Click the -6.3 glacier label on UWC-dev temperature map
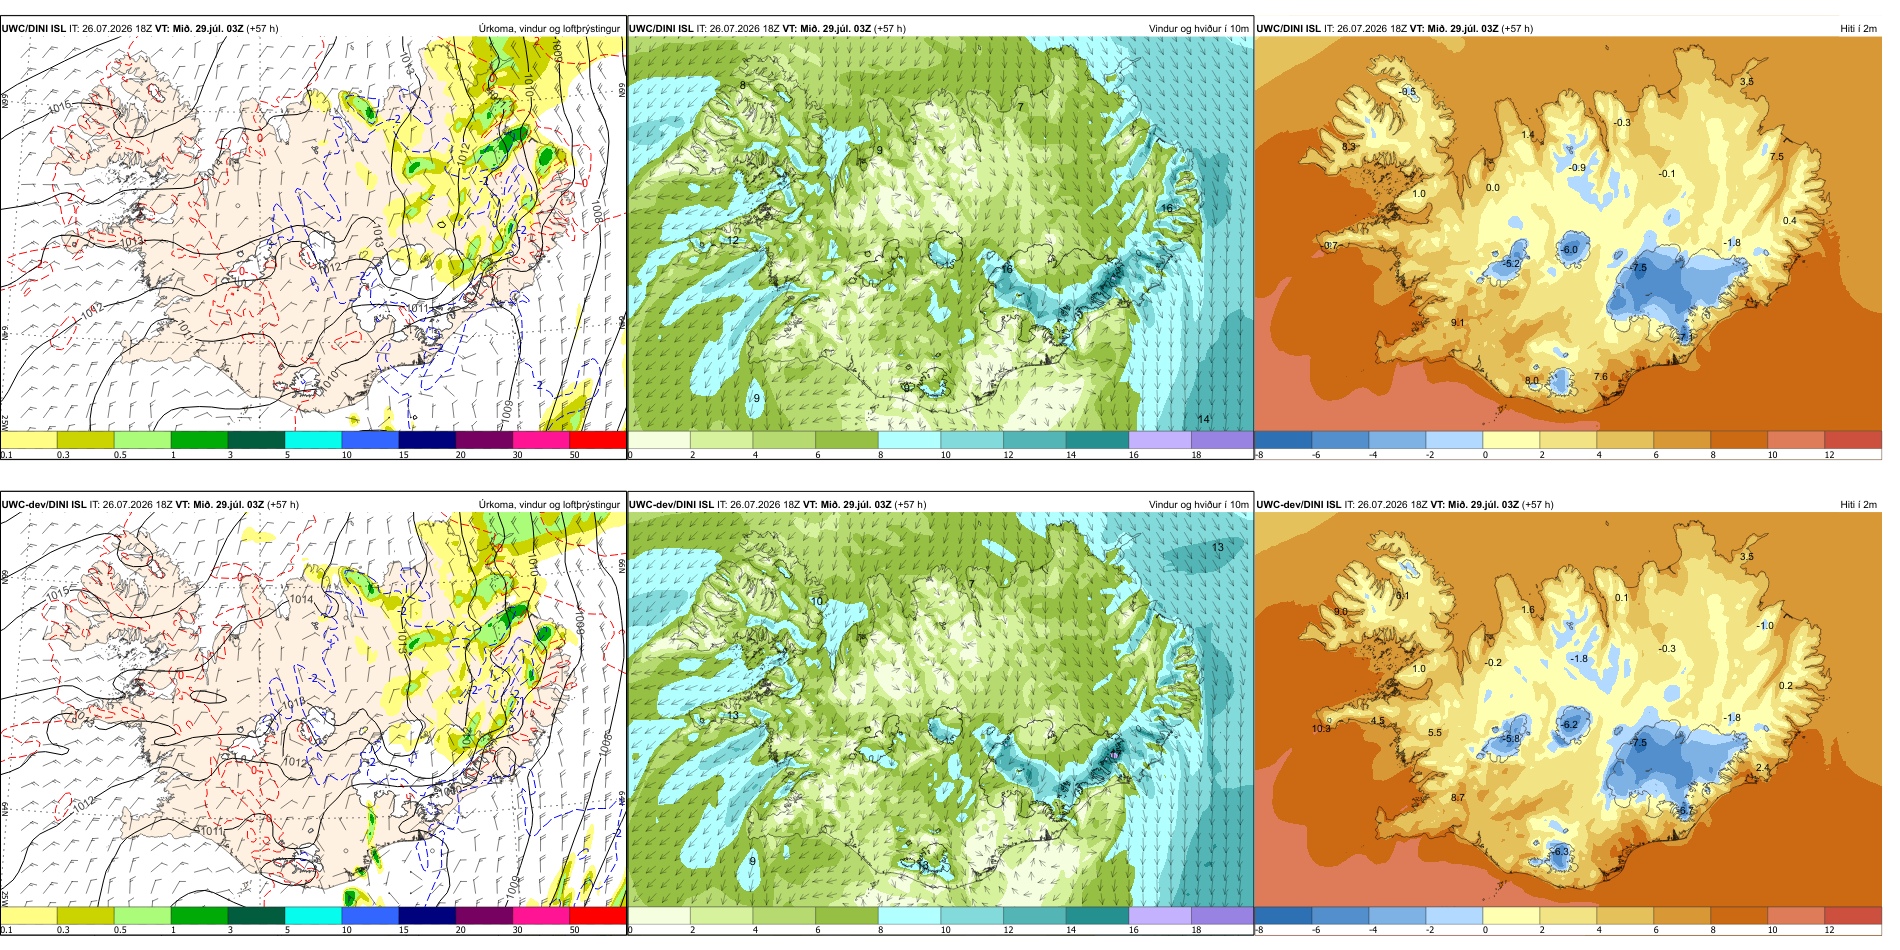 tap(1560, 851)
